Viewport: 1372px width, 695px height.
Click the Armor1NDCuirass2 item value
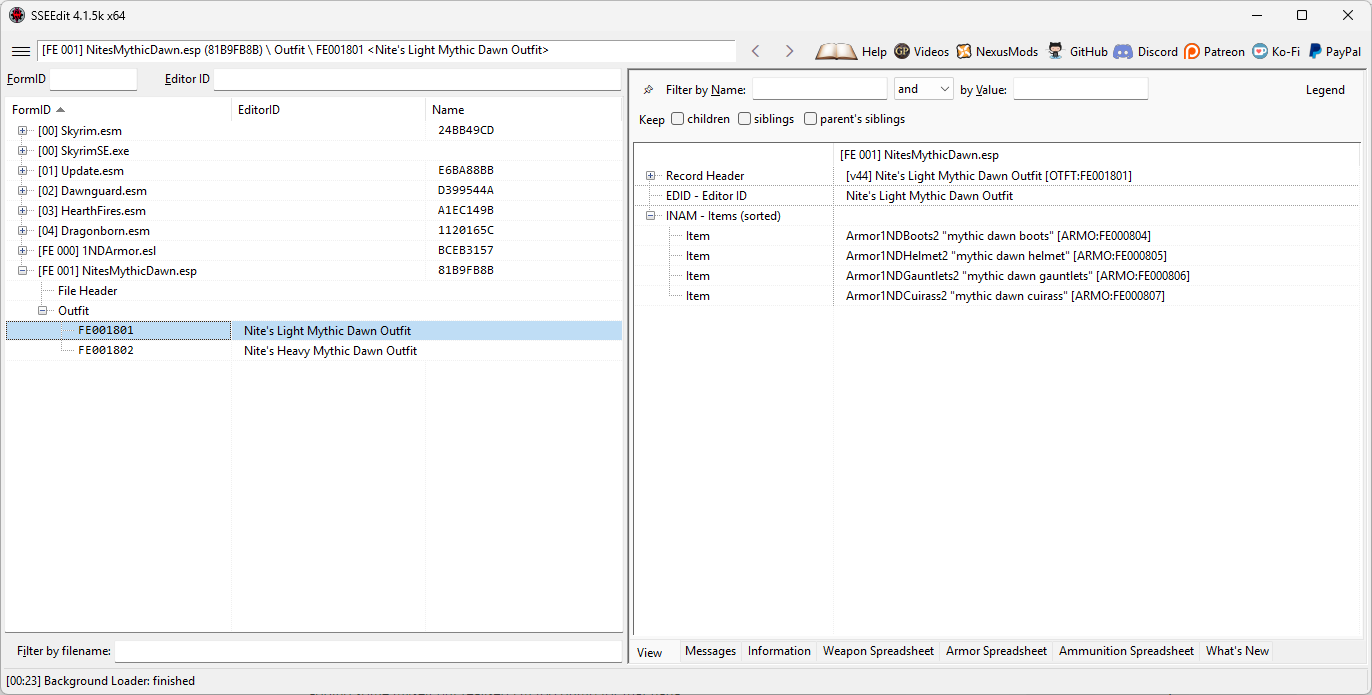tap(1005, 296)
